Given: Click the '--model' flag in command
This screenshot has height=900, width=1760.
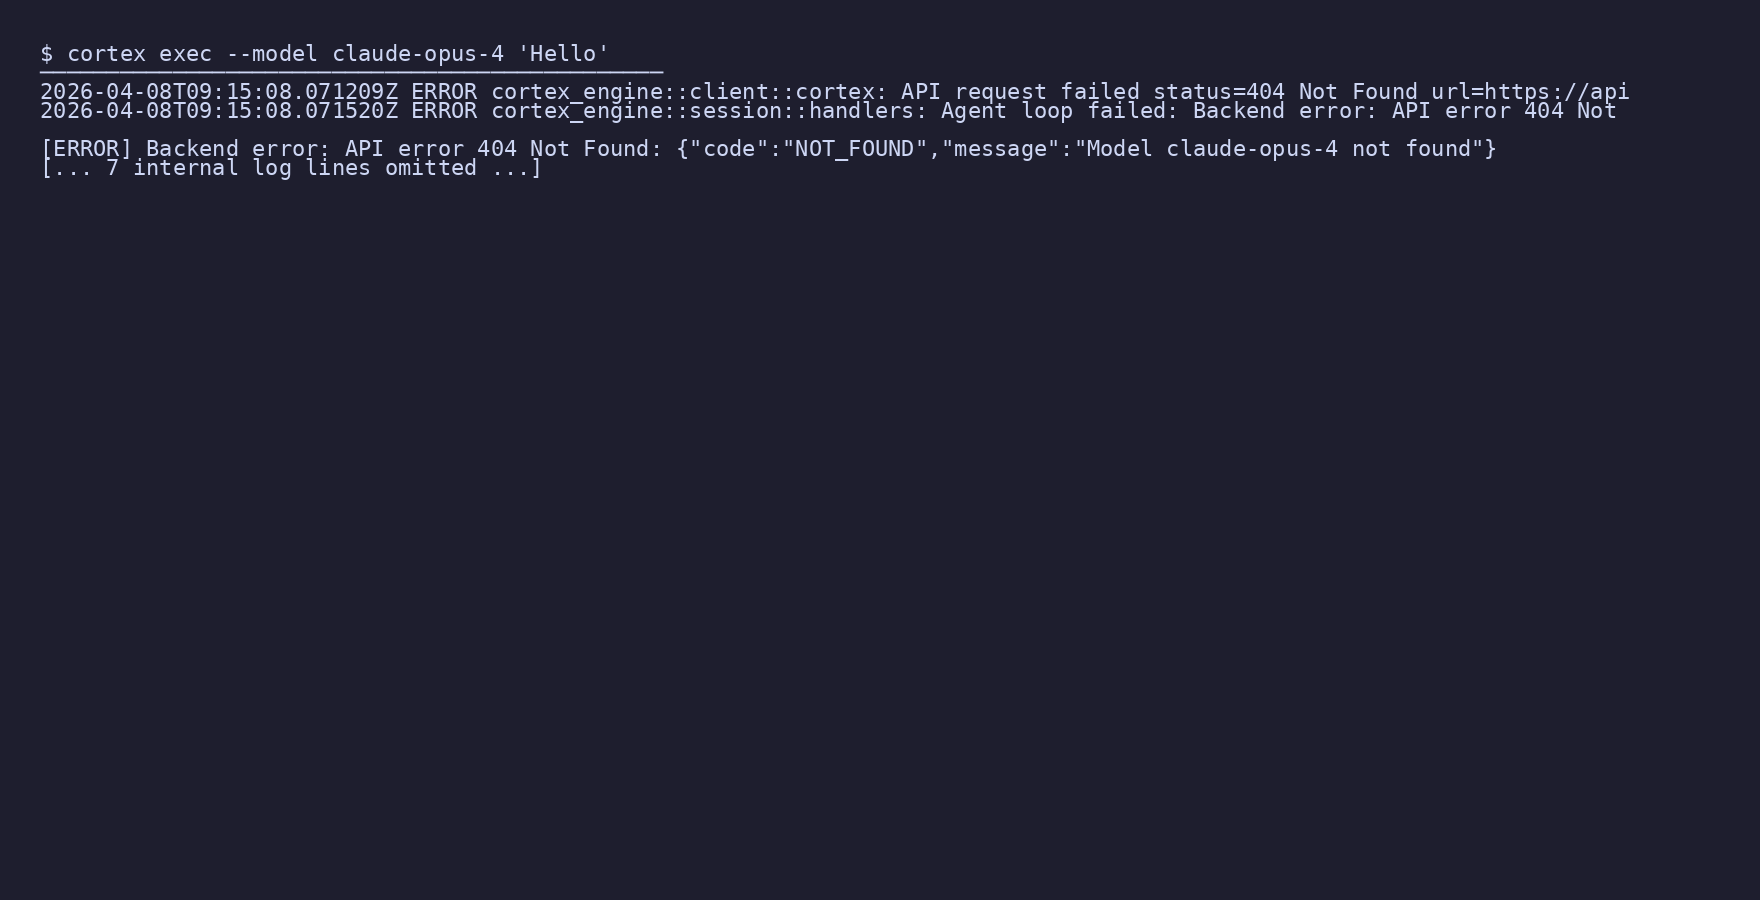Looking at the screenshot, I should 272,54.
